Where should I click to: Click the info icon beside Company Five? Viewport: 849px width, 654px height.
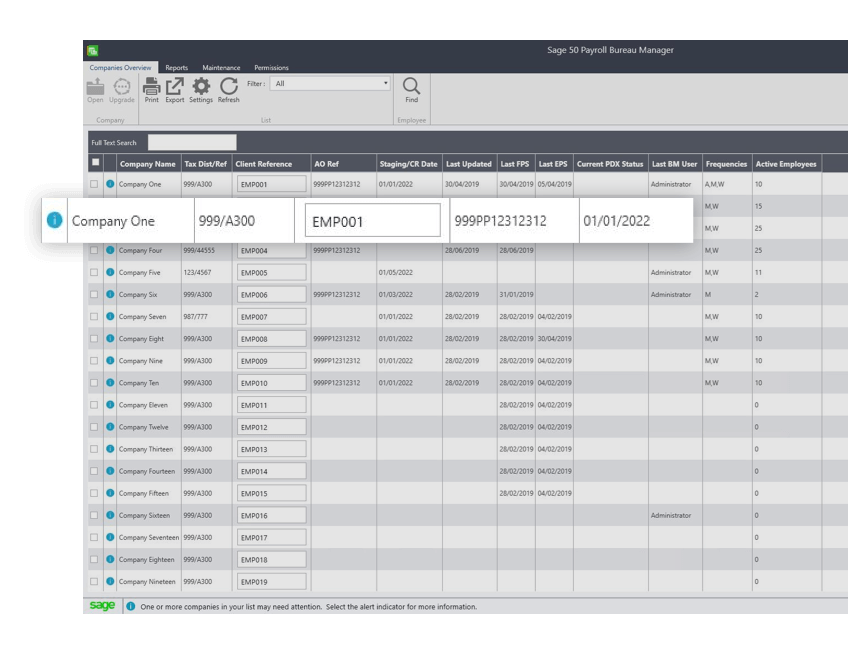pyautogui.click(x=111, y=272)
